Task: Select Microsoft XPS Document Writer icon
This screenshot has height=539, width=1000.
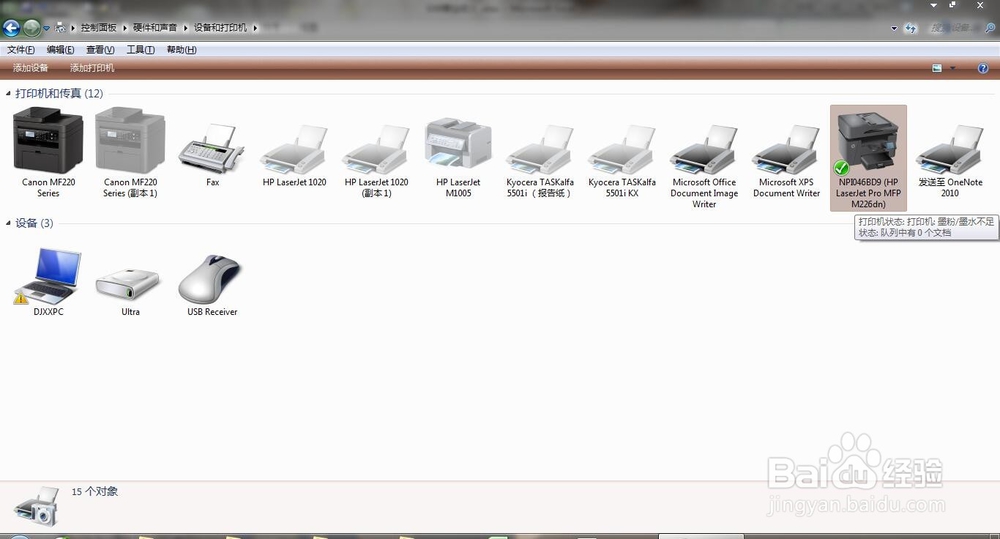Action: coord(786,149)
